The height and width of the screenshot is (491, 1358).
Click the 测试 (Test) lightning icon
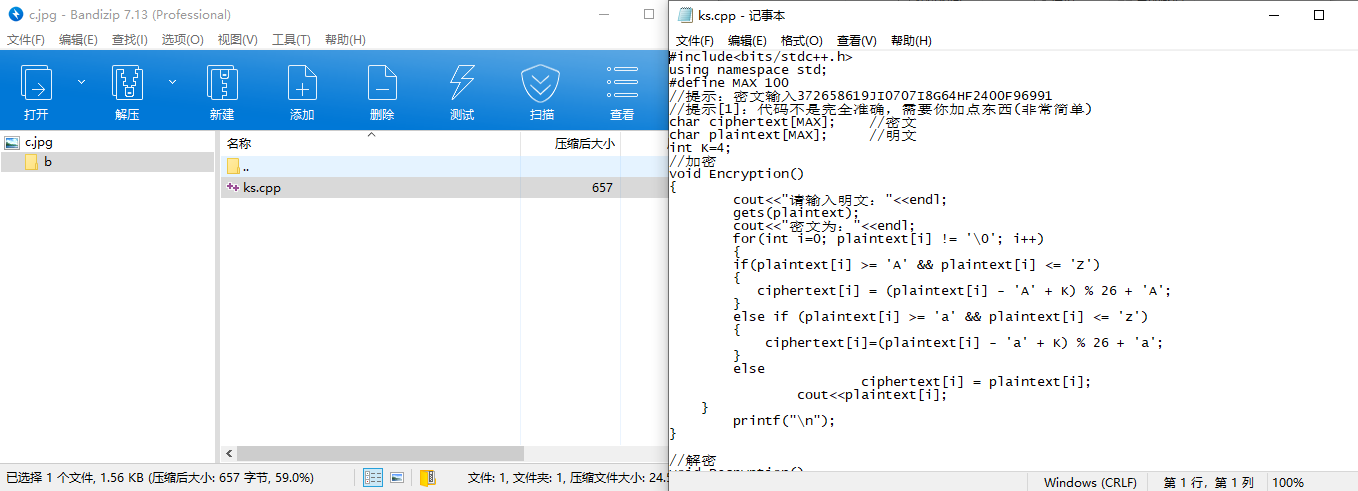[x=462, y=83]
